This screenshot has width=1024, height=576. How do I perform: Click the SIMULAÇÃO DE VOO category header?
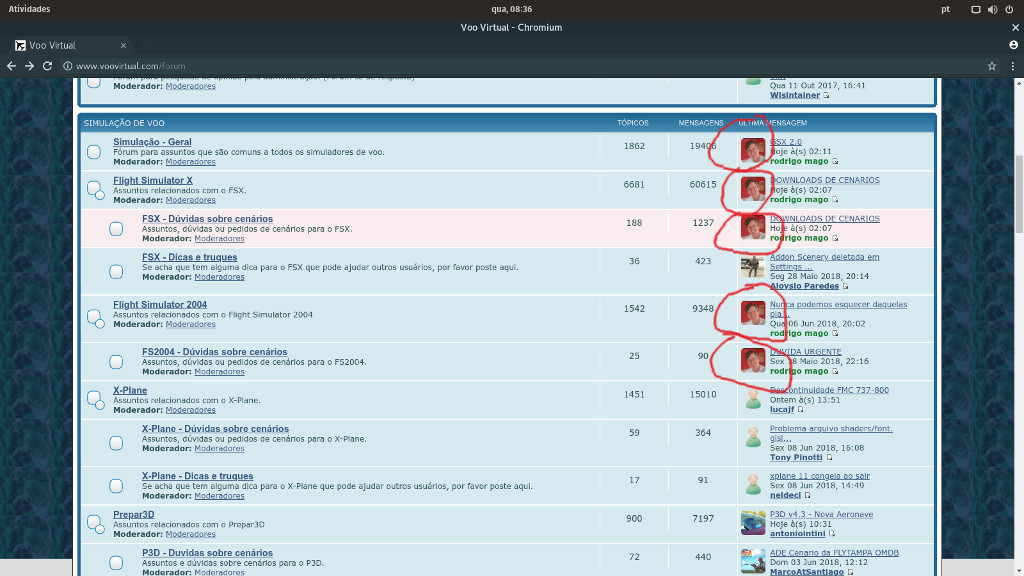124,123
